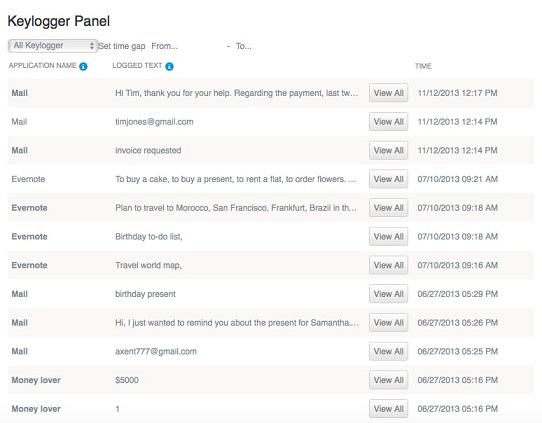View All for "Birthday to-do list" entry
The height and width of the screenshot is (423, 542).
(x=389, y=236)
